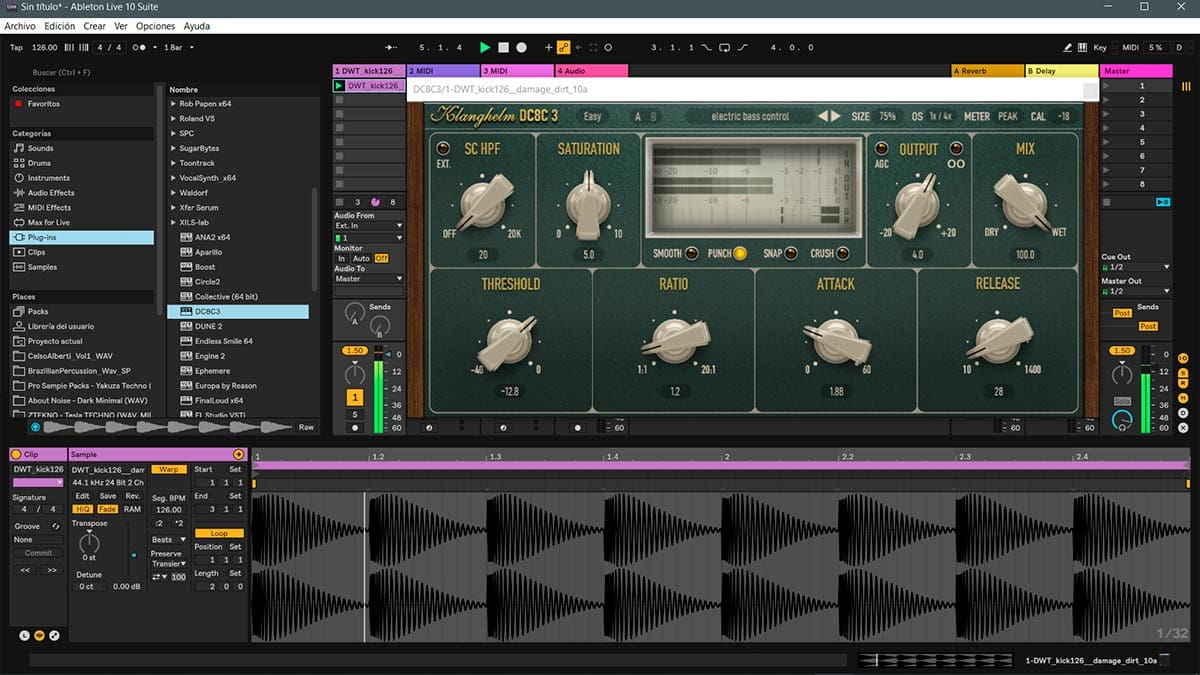
Task: Toggle the orange Automation Arm button
Action: tap(564, 47)
